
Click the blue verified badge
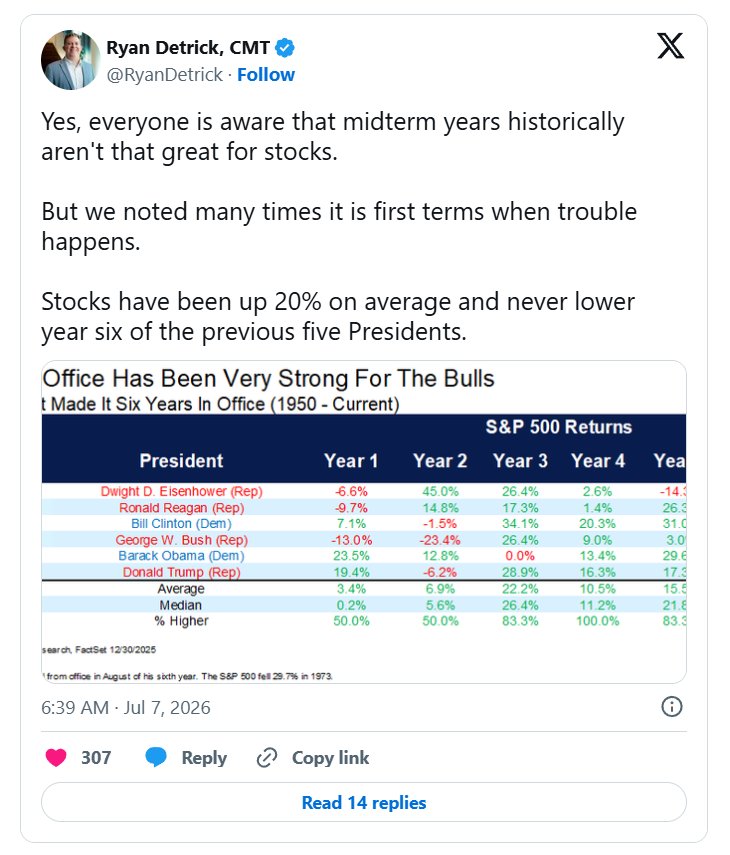tap(285, 48)
